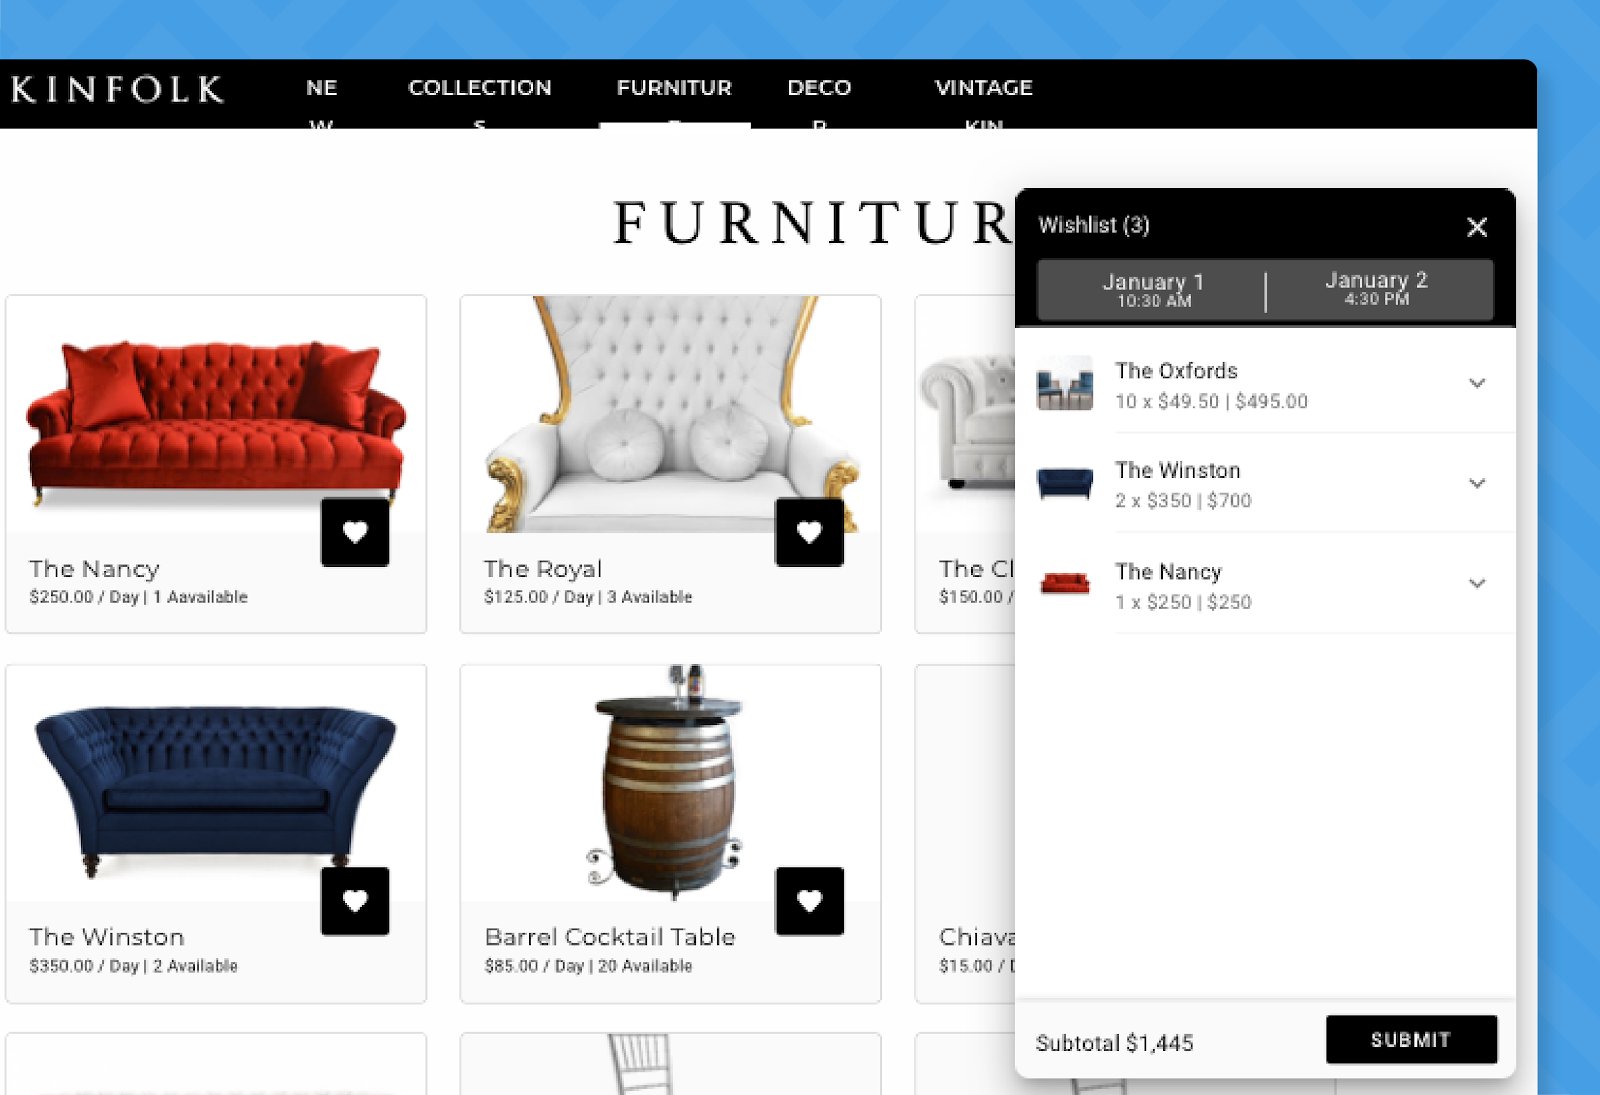Click '$125.00 / Day | 3 Available' text
This screenshot has width=1600, height=1095.
(588, 597)
